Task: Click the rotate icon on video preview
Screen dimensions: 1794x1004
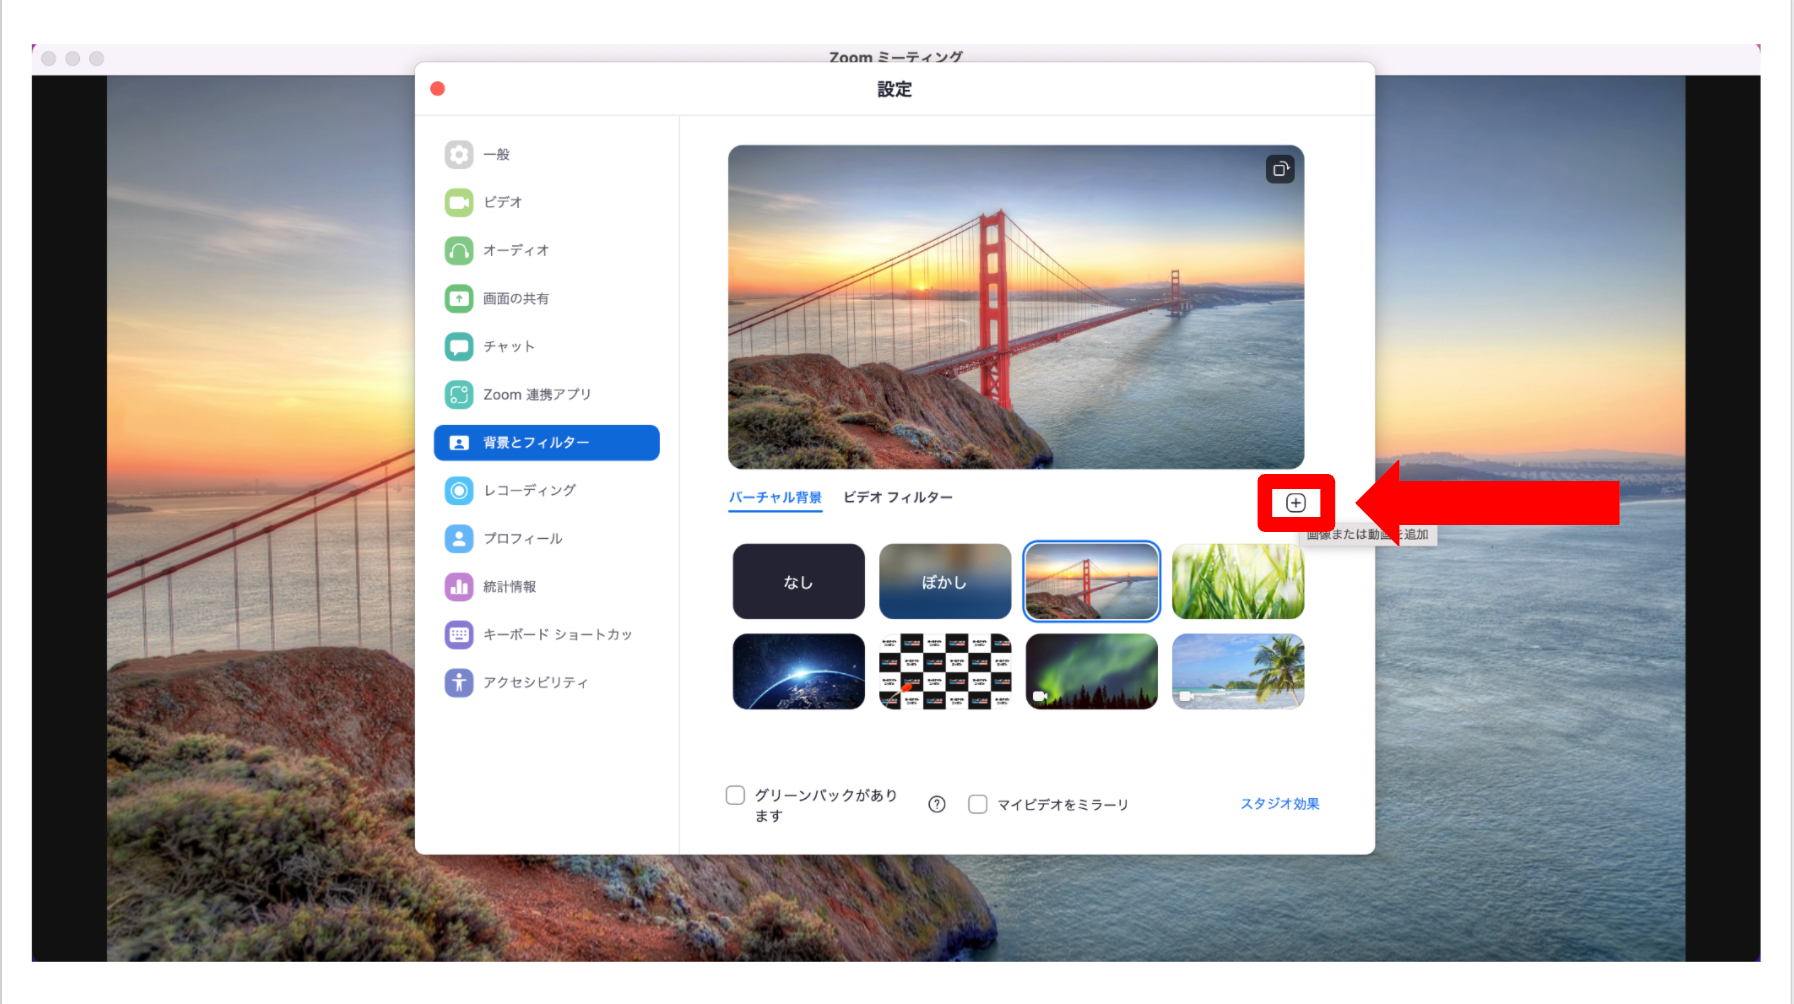Action: [1280, 169]
